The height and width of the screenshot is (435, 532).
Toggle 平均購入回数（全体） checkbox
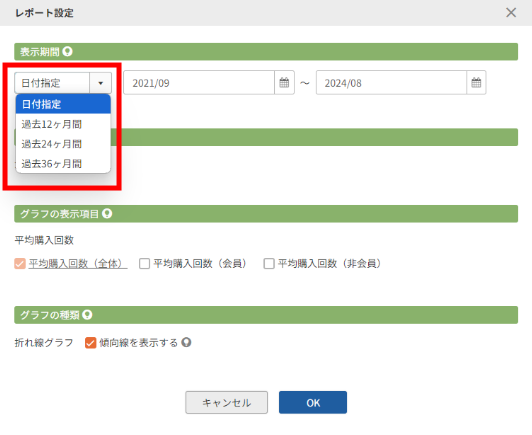click(20, 263)
